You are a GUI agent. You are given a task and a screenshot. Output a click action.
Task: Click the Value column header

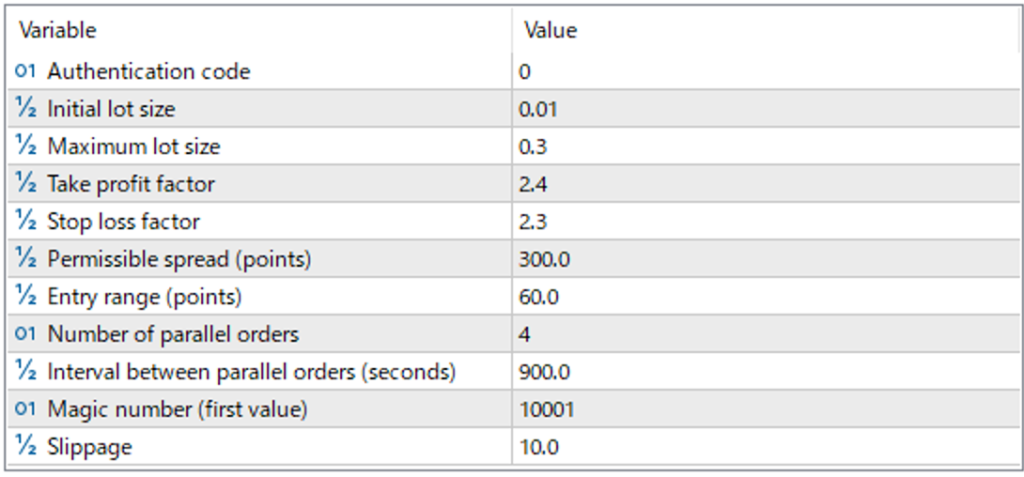click(x=550, y=30)
